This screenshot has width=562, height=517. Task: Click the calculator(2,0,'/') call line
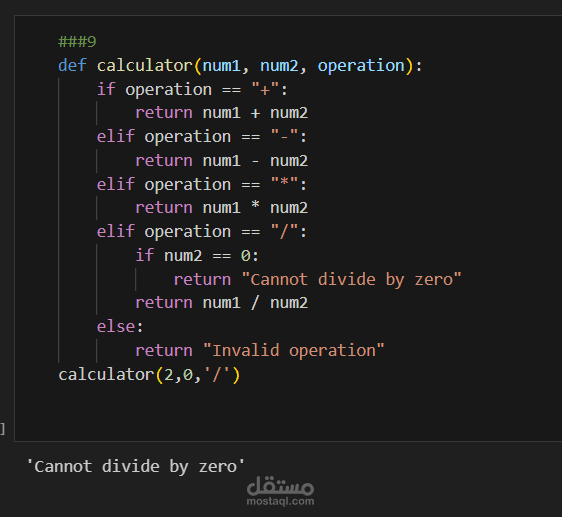[x=149, y=375]
